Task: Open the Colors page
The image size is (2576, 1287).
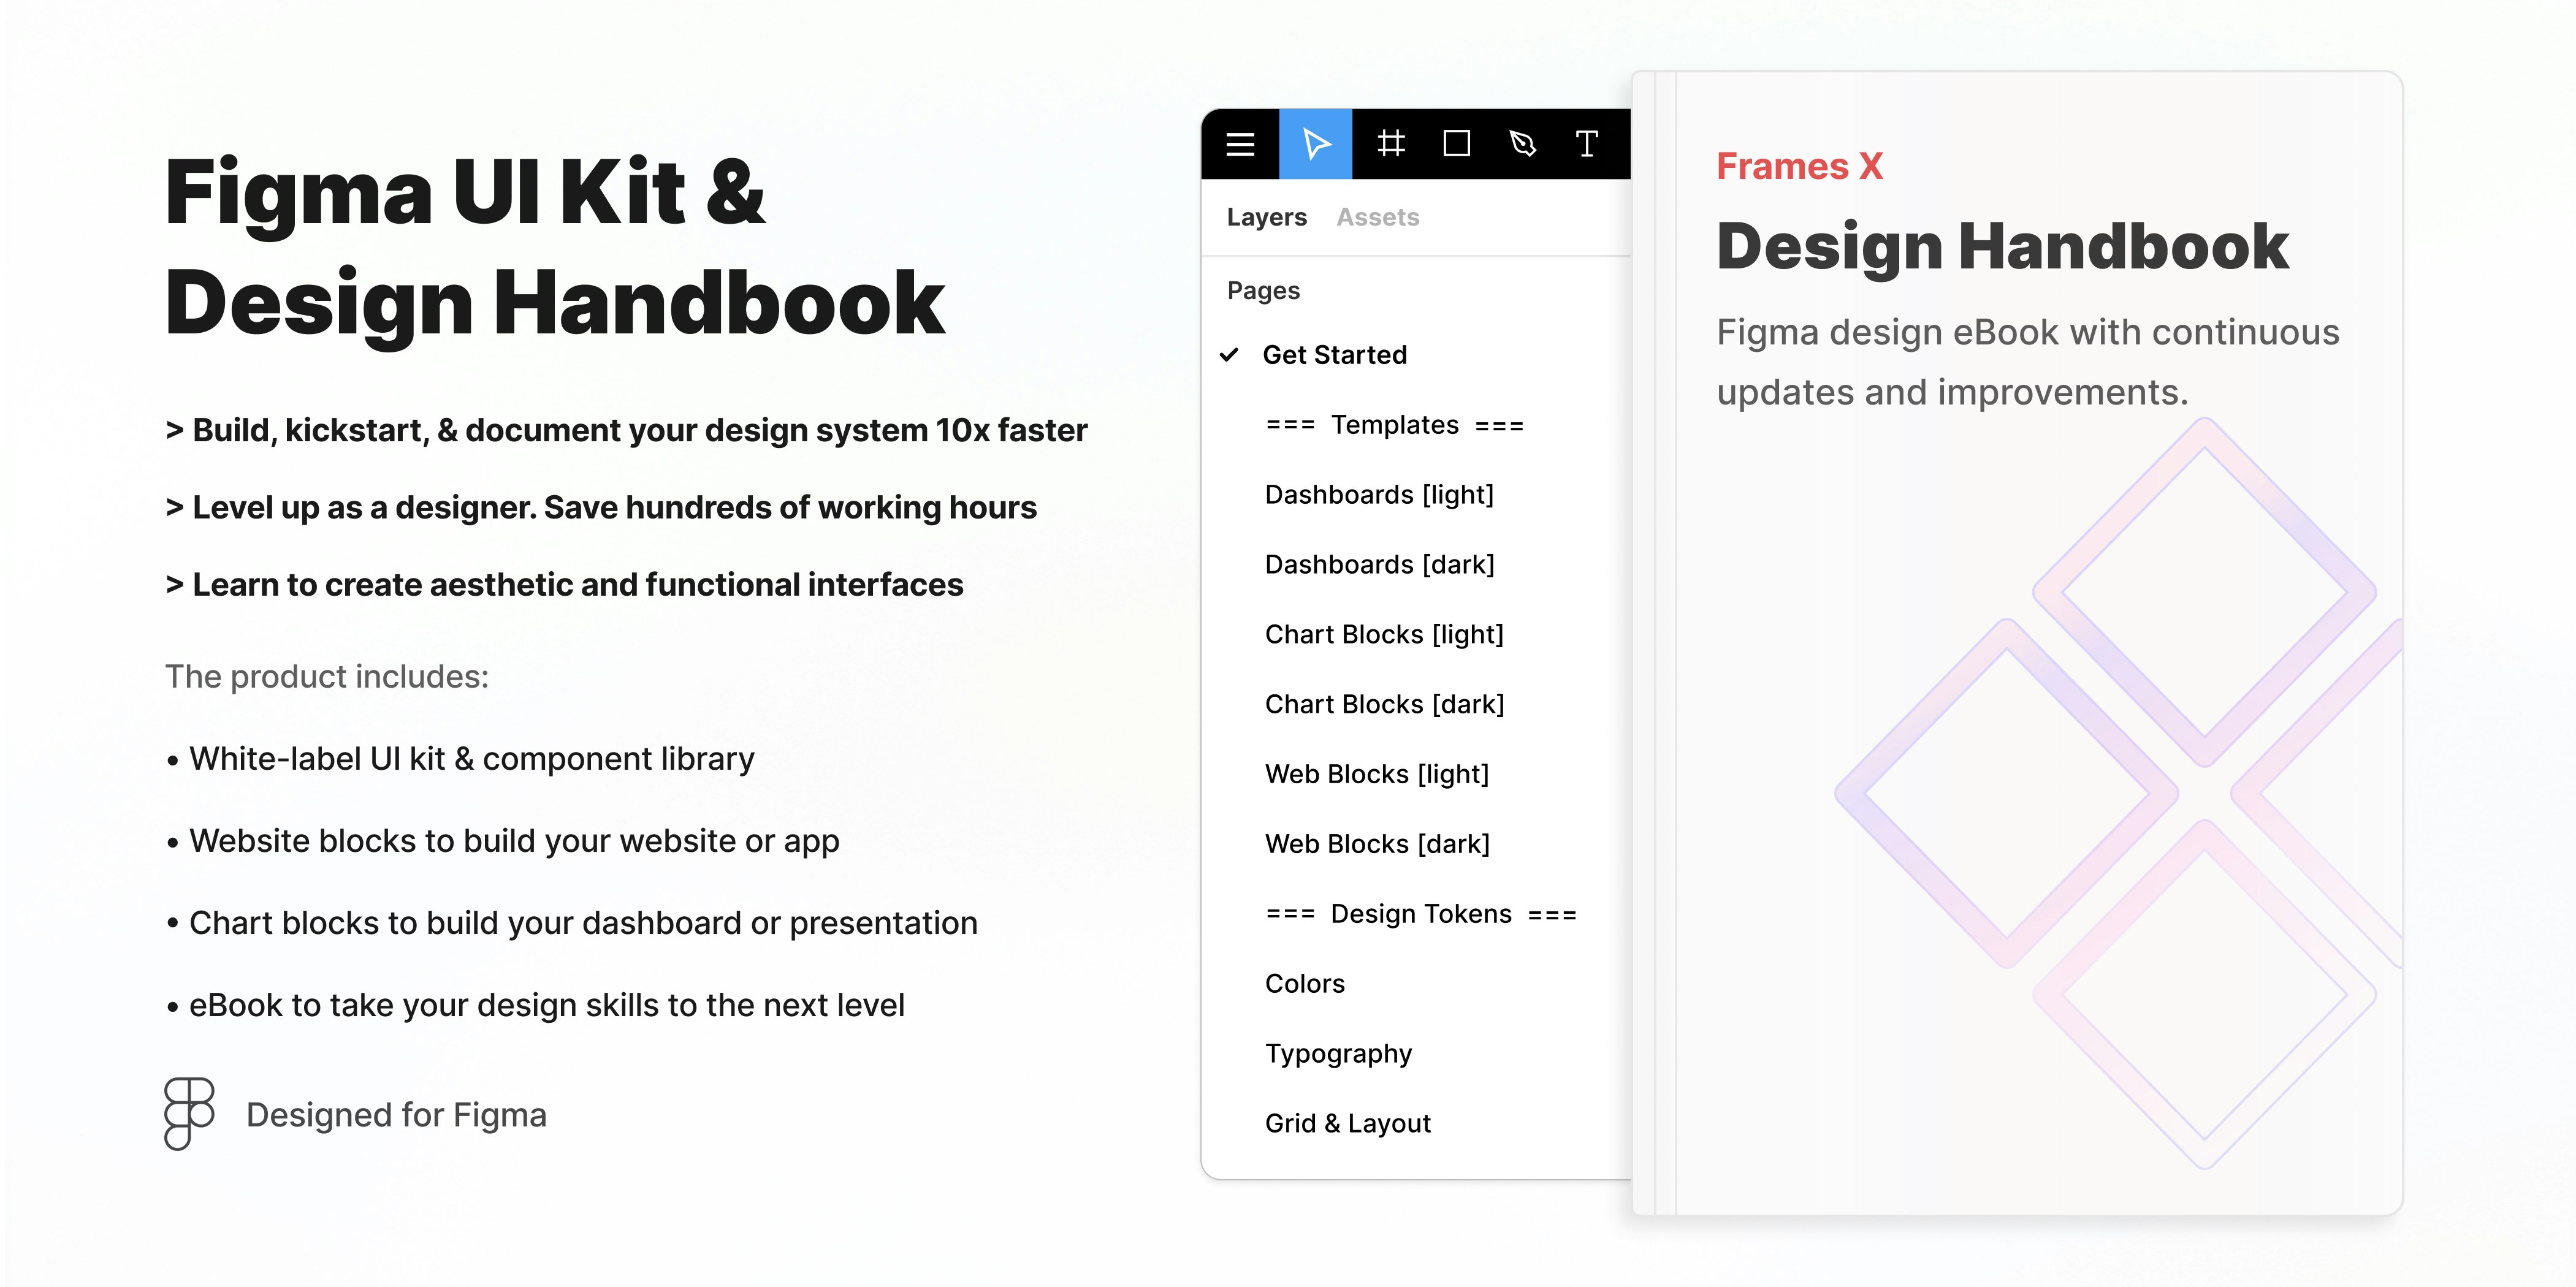Action: 1305,984
